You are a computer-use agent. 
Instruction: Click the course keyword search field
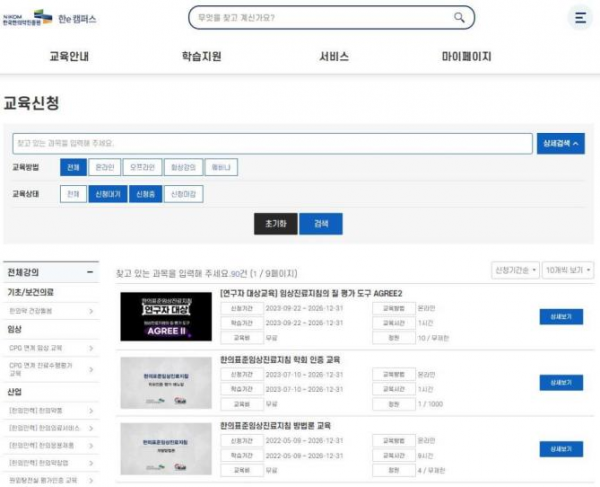[x=272, y=144]
